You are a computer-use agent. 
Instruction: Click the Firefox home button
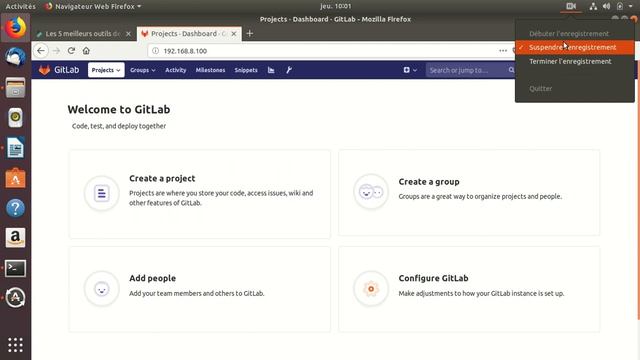coord(86,51)
